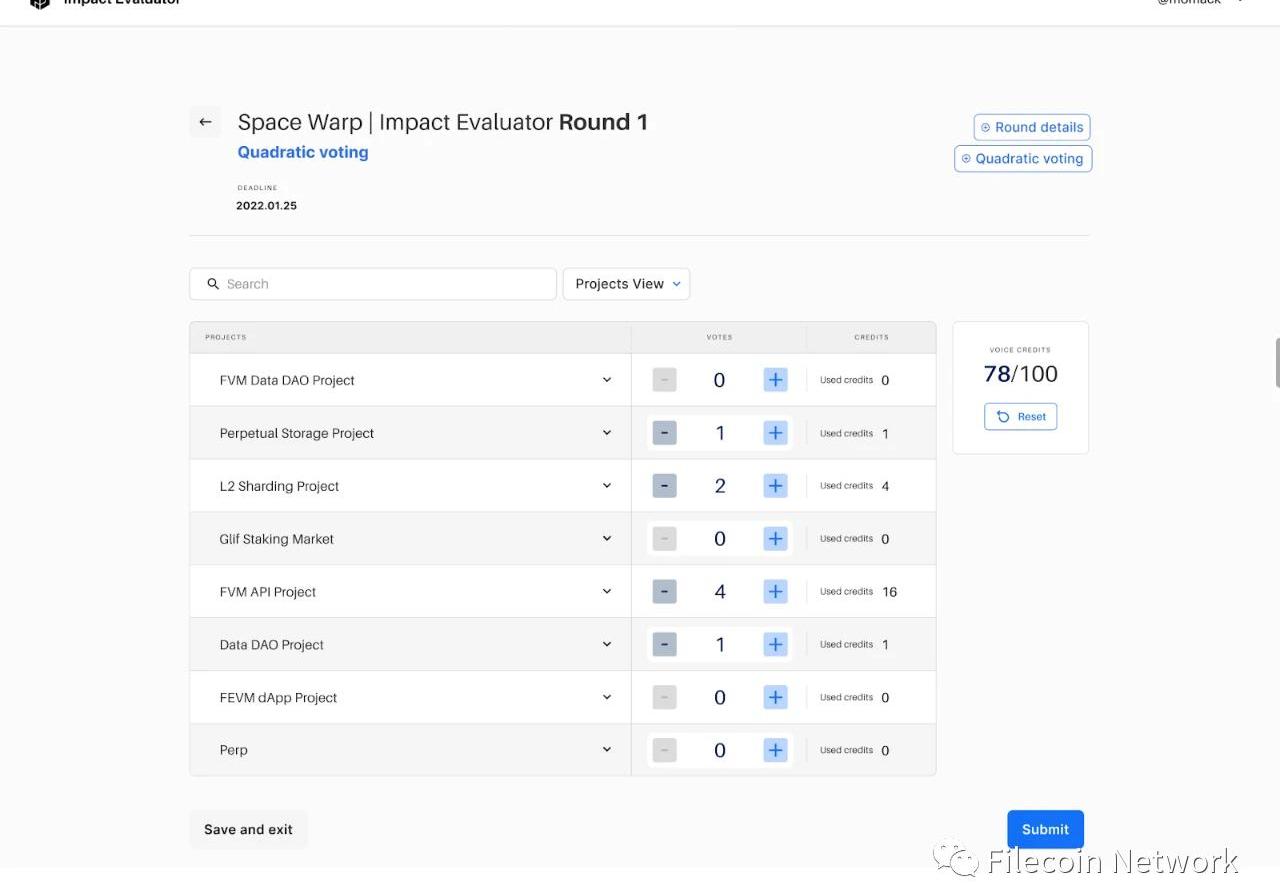Add a vote to L2 Sharding Project
The width and height of the screenshot is (1280, 884).
point(775,486)
